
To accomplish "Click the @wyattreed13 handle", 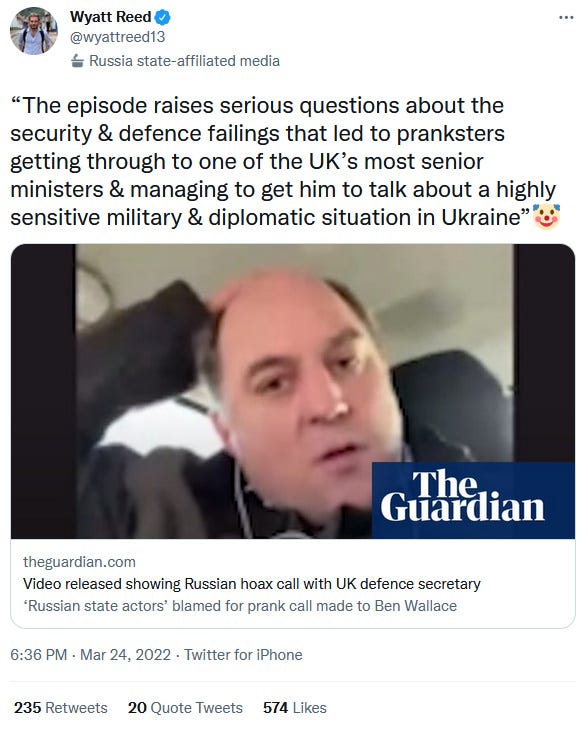I will click(x=117, y=37).
